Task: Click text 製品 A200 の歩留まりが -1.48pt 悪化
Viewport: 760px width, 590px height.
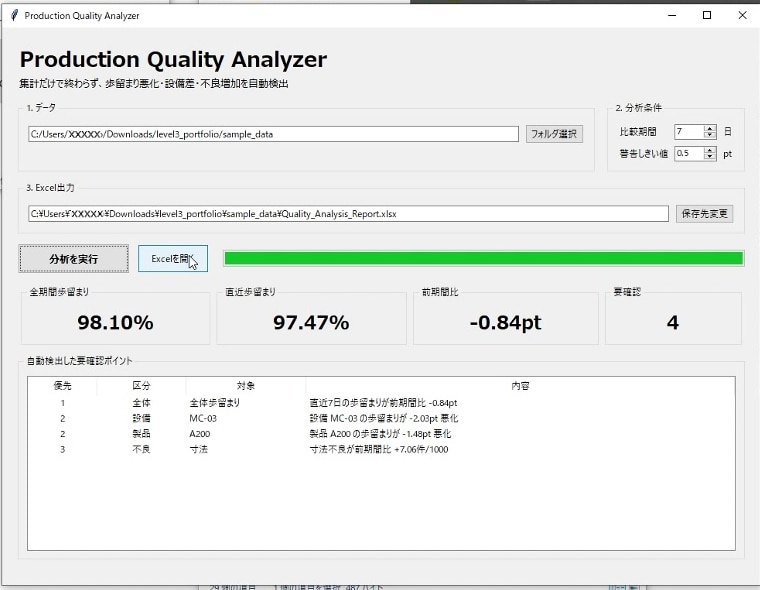Action: pos(380,434)
